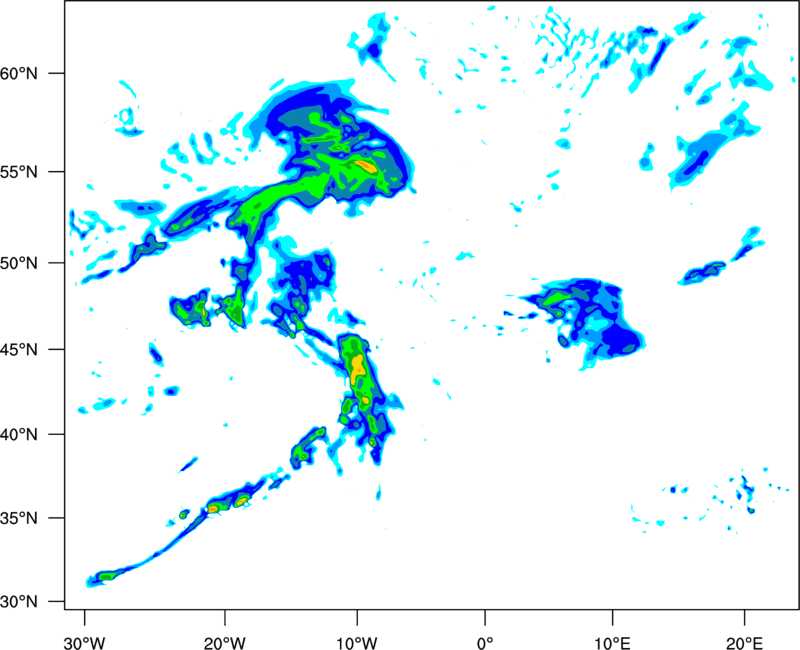
Task: Click the 0° longitude label
Action: pyautogui.click(x=485, y=643)
